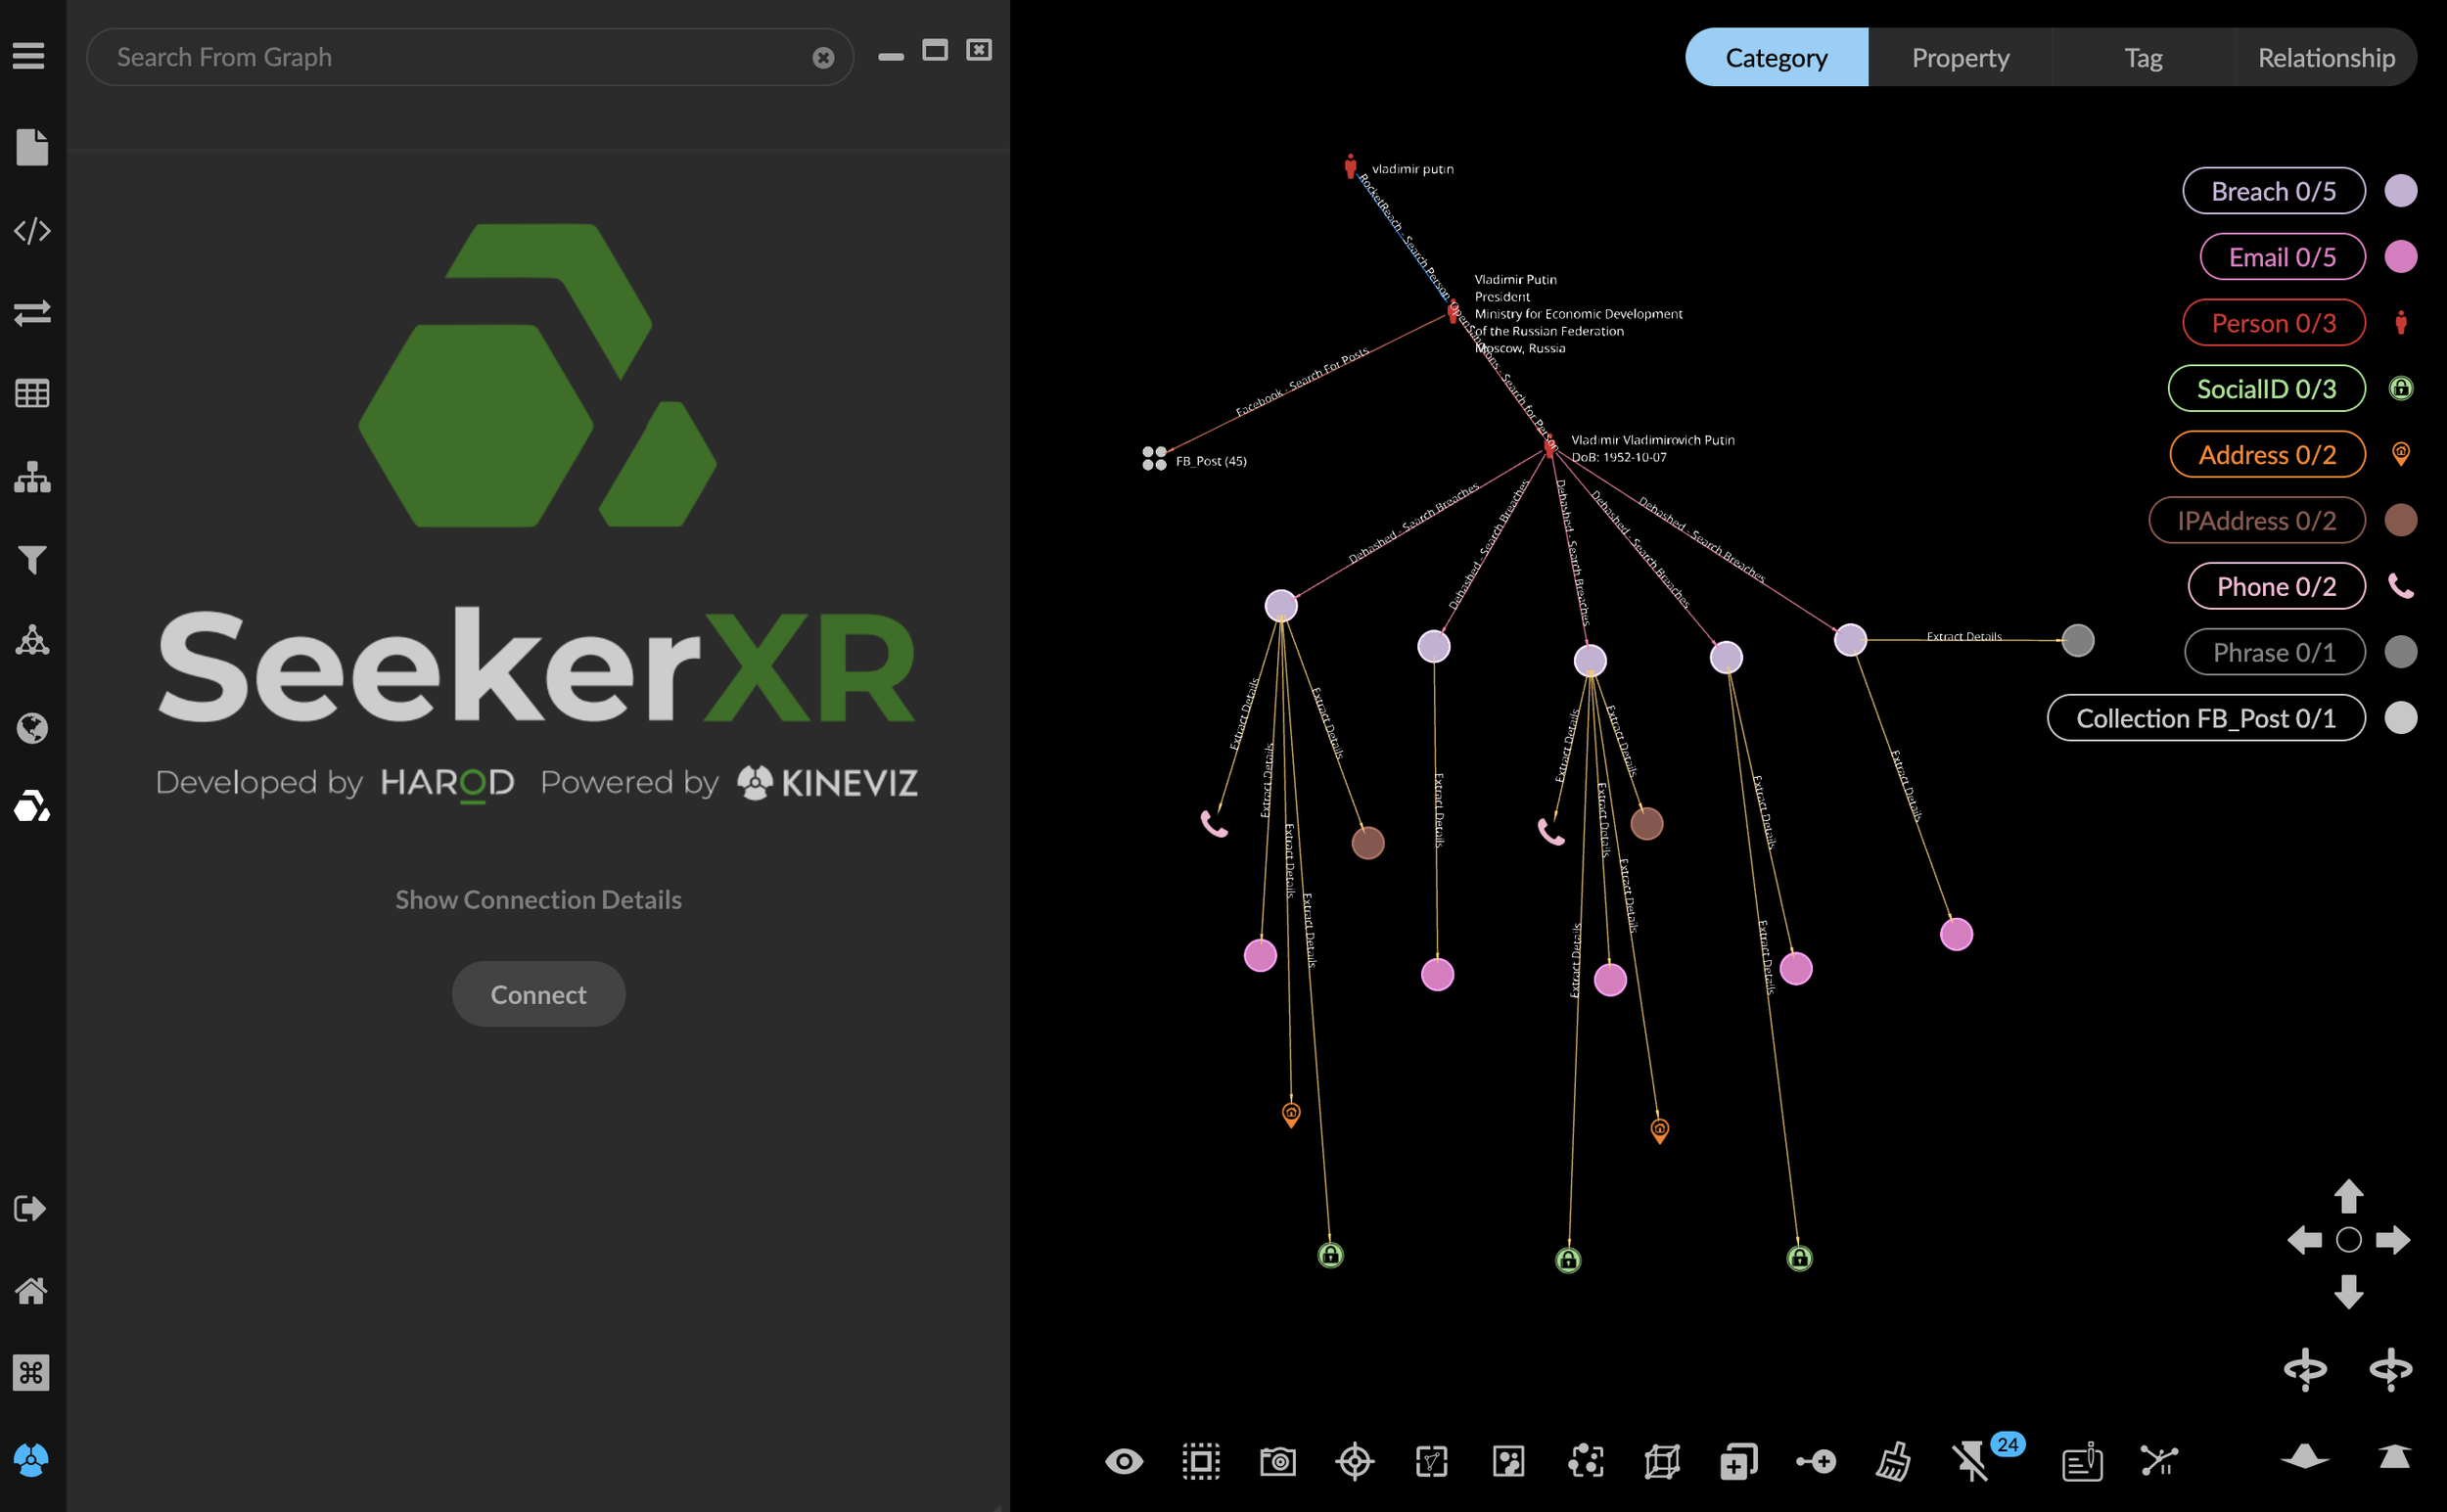
Task: Click the add node plus icon
Action: (x=1816, y=1462)
